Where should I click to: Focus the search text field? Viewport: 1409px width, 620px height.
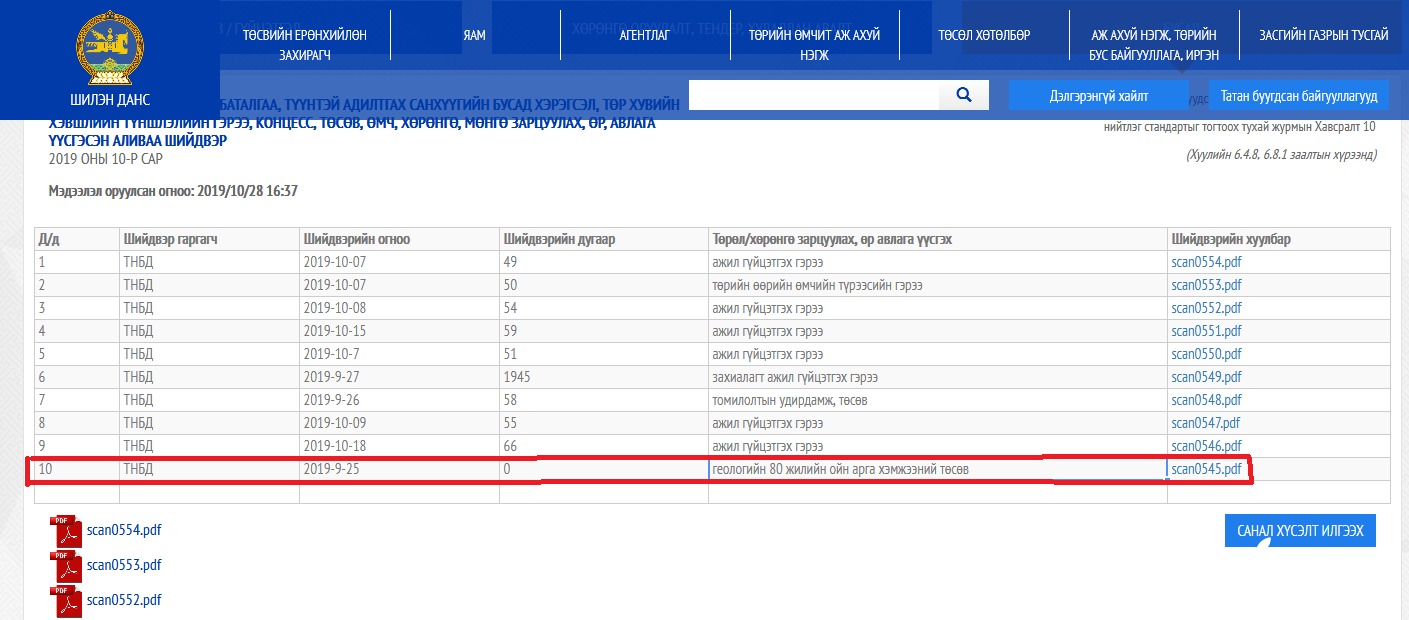click(814, 95)
